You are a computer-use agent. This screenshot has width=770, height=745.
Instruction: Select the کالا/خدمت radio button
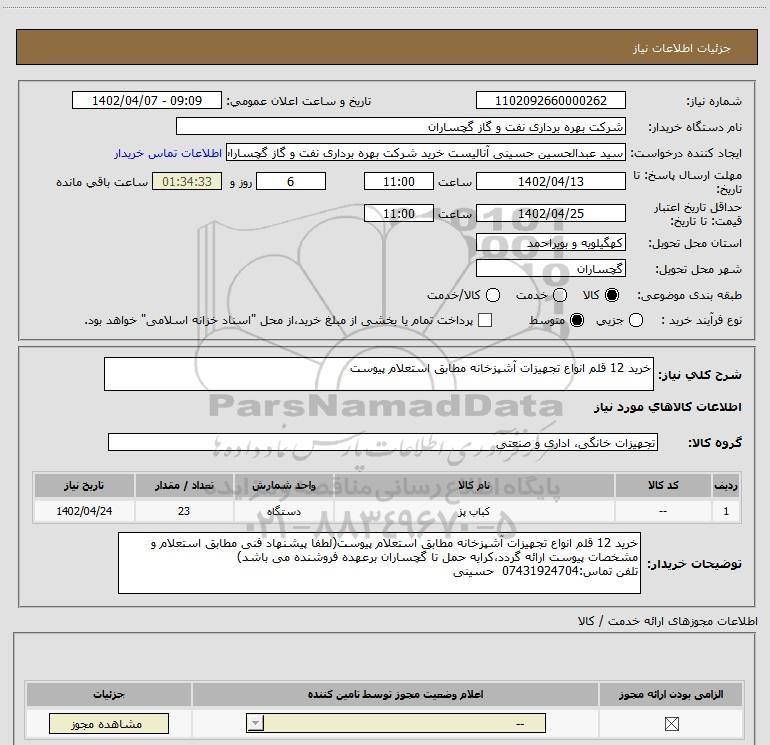[493, 295]
